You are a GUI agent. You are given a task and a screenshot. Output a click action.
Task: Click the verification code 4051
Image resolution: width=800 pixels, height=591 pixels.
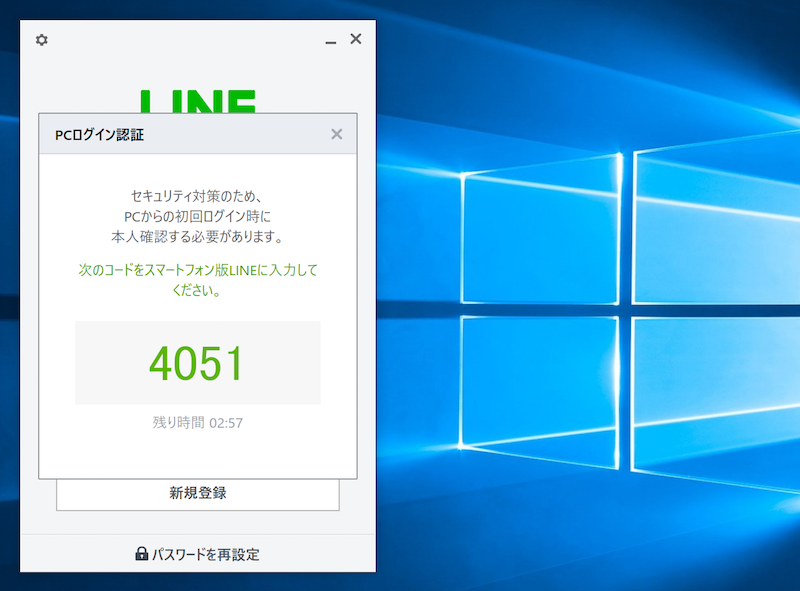click(197, 363)
